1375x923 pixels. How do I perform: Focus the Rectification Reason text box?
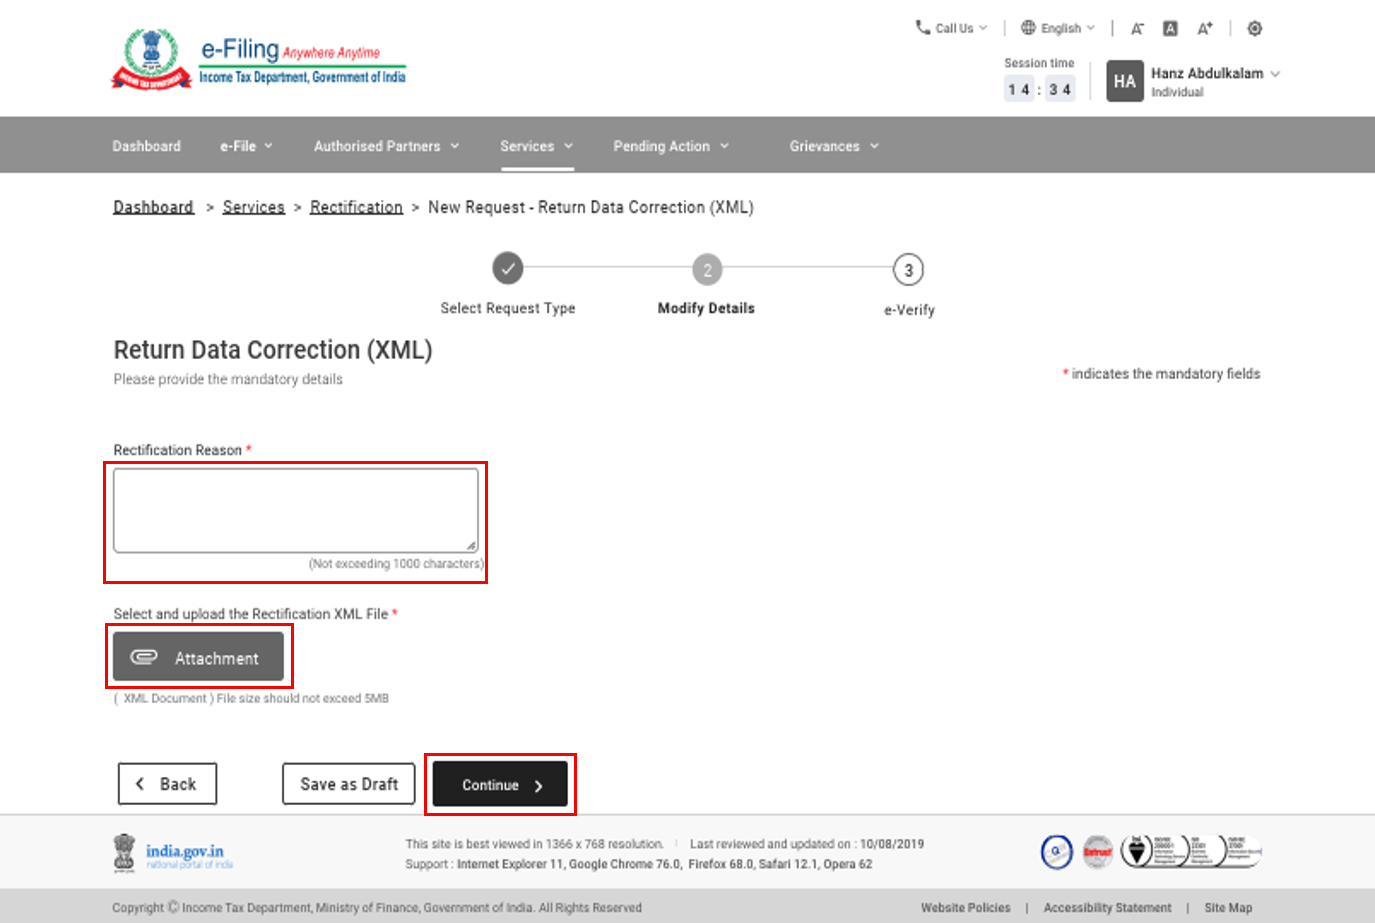295,510
